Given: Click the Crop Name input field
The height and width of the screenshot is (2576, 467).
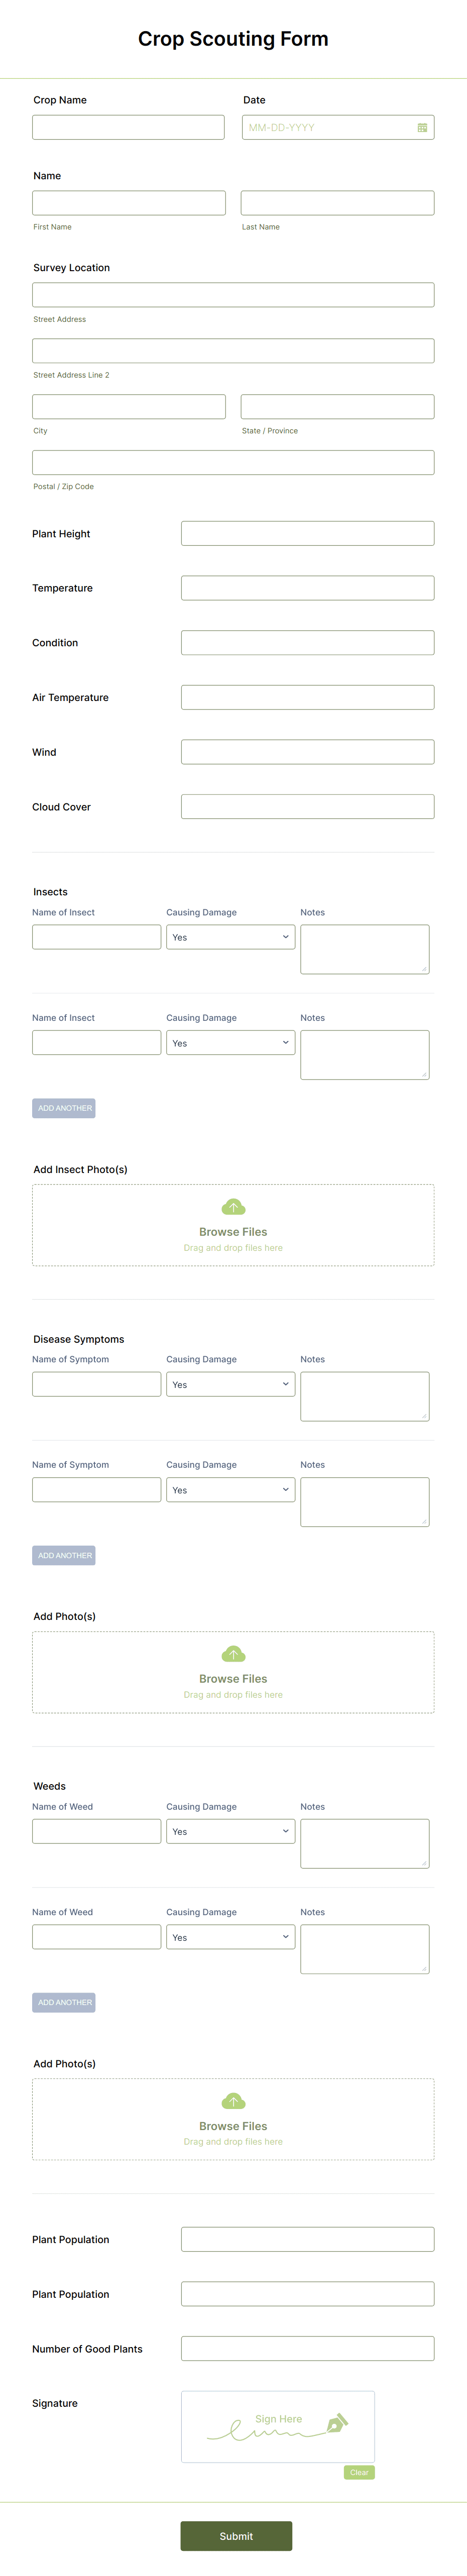Looking at the screenshot, I should 128,127.
